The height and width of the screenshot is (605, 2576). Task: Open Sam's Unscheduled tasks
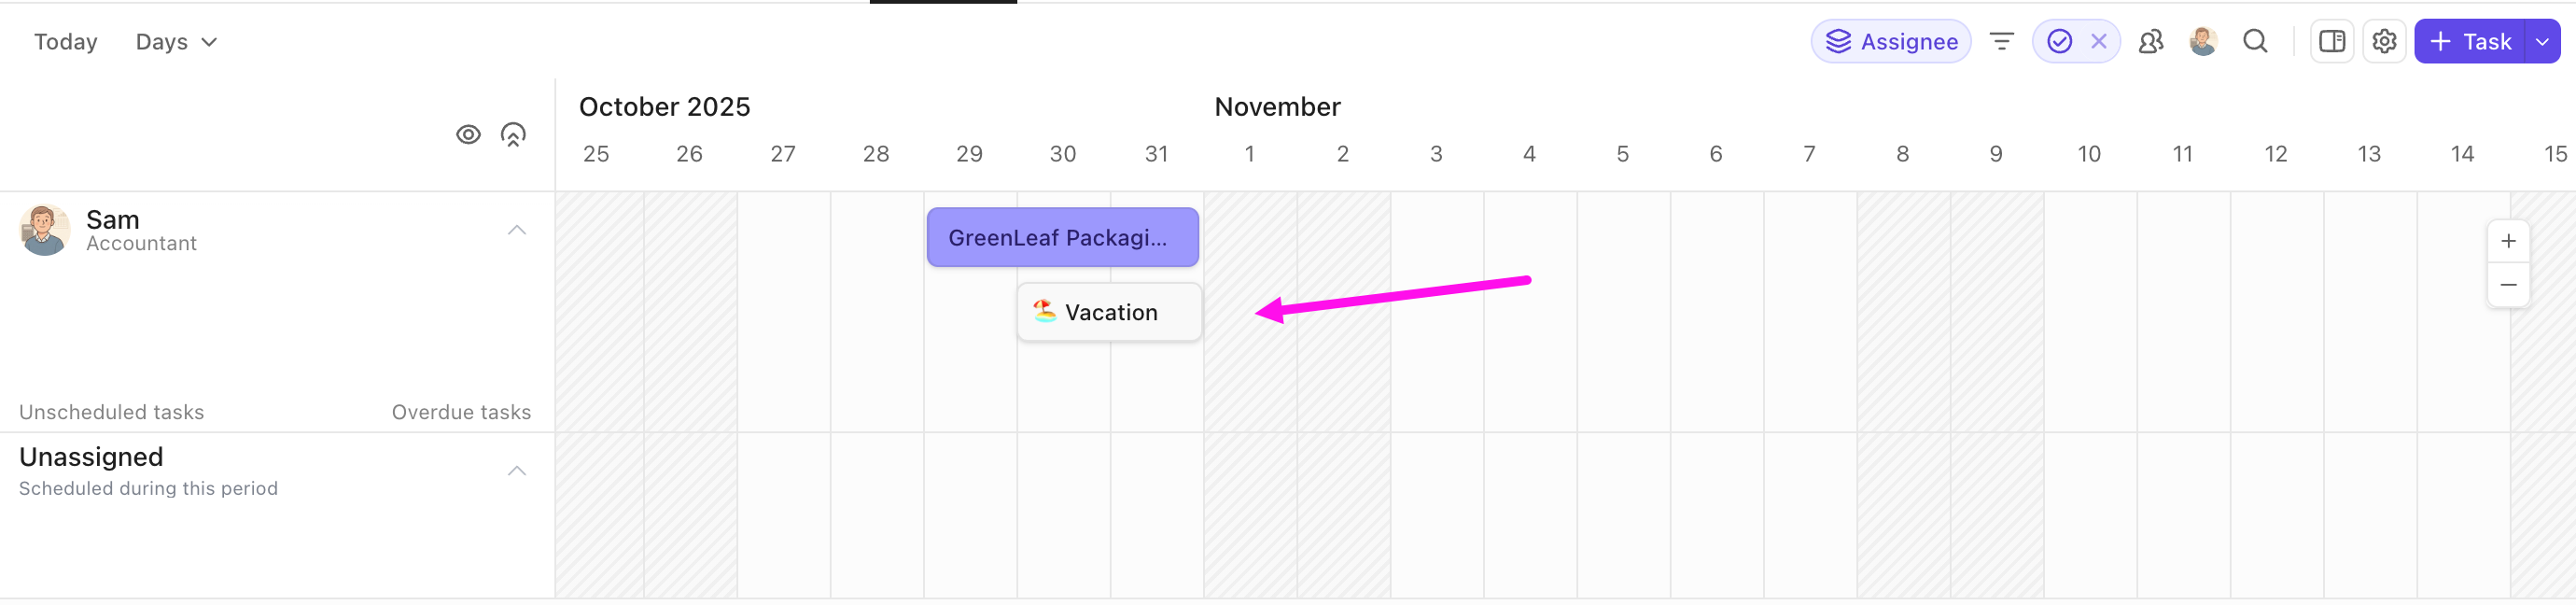(x=112, y=412)
